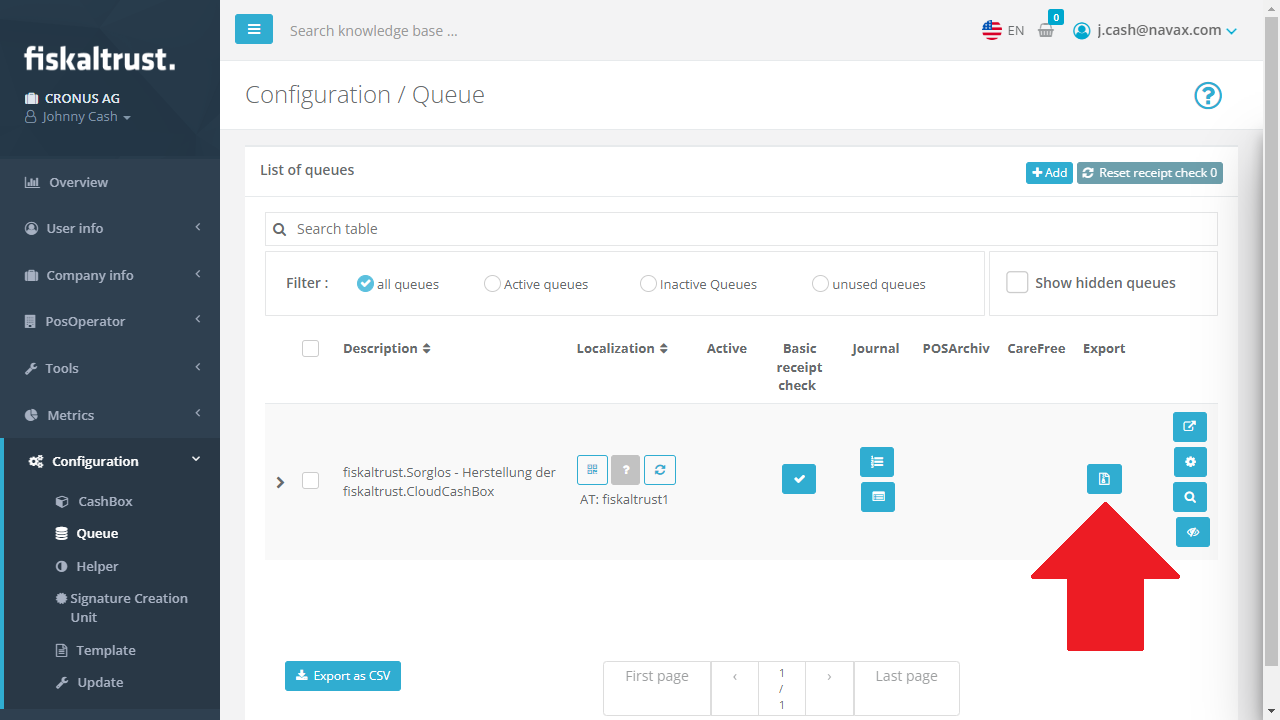
Task: Click the refresh localization icon
Action: (660, 470)
